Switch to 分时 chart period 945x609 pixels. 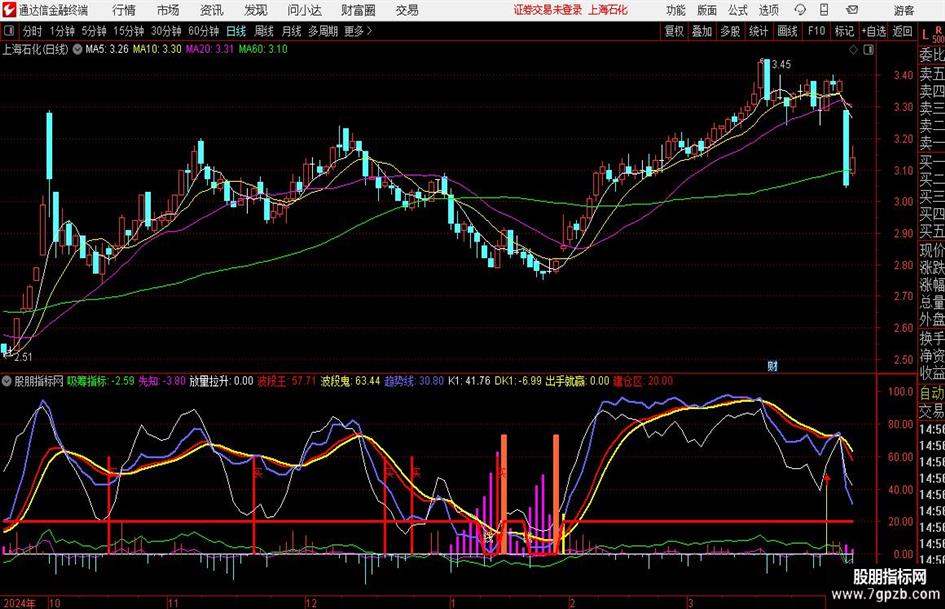pyautogui.click(x=33, y=31)
